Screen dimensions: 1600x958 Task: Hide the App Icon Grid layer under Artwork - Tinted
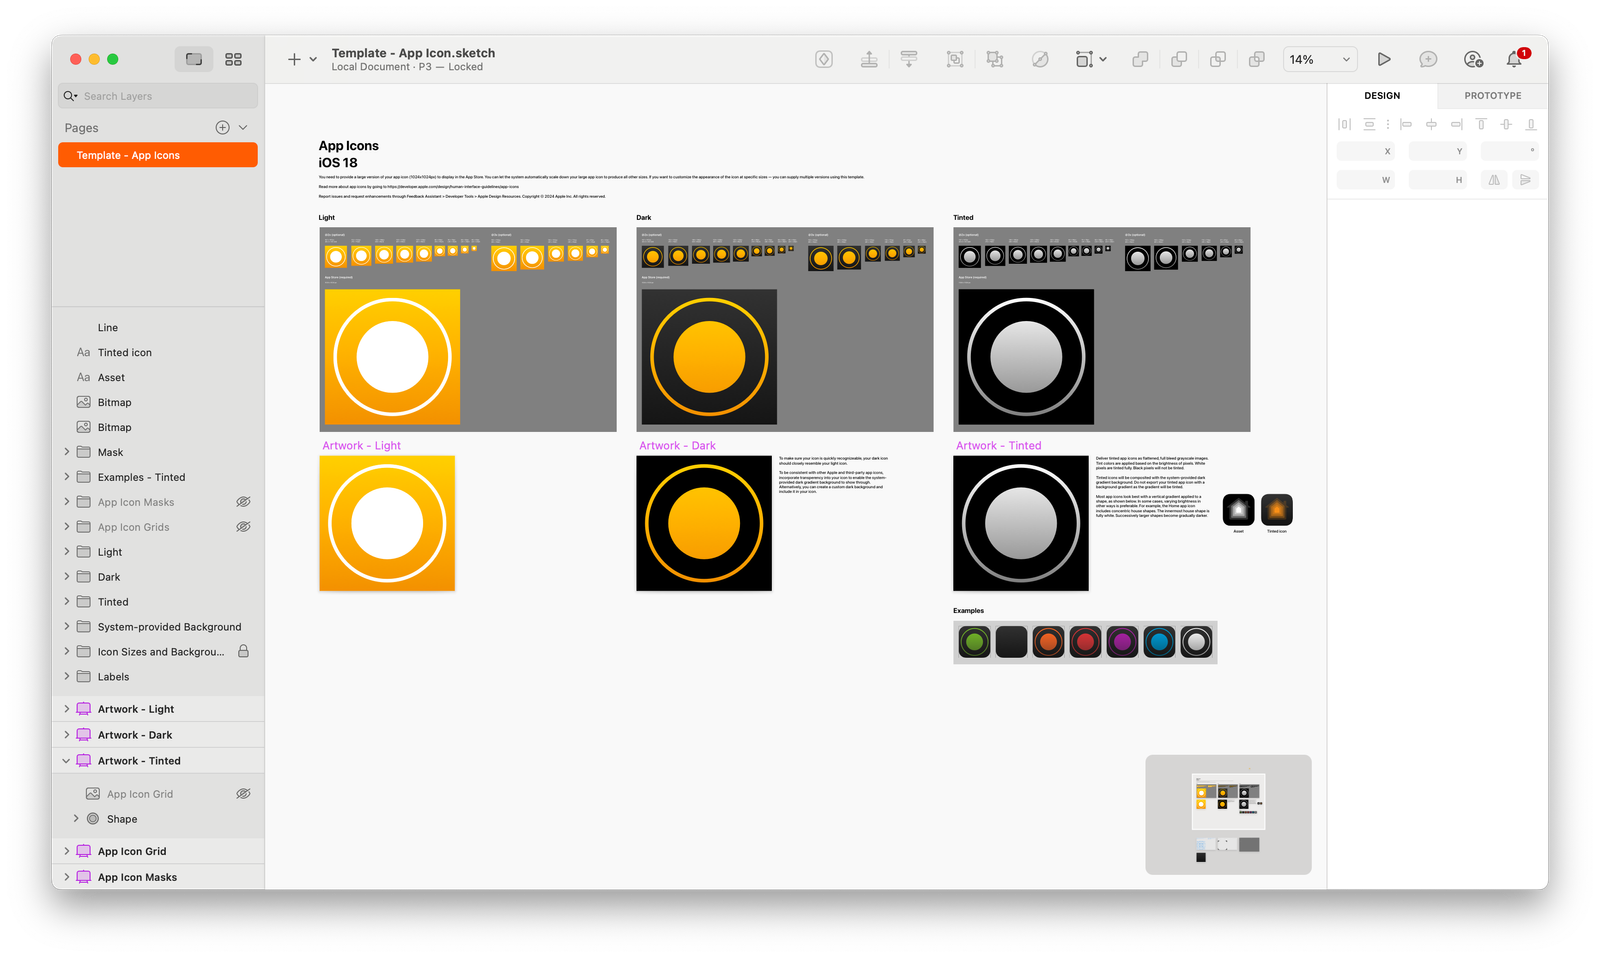243,793
